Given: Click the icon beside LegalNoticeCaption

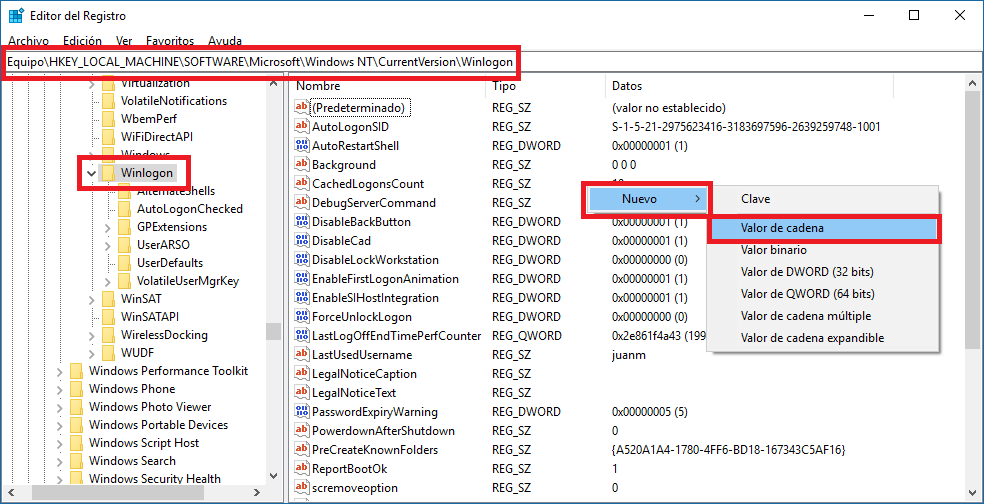Looking at the screenshot, I should pos(302,373).
